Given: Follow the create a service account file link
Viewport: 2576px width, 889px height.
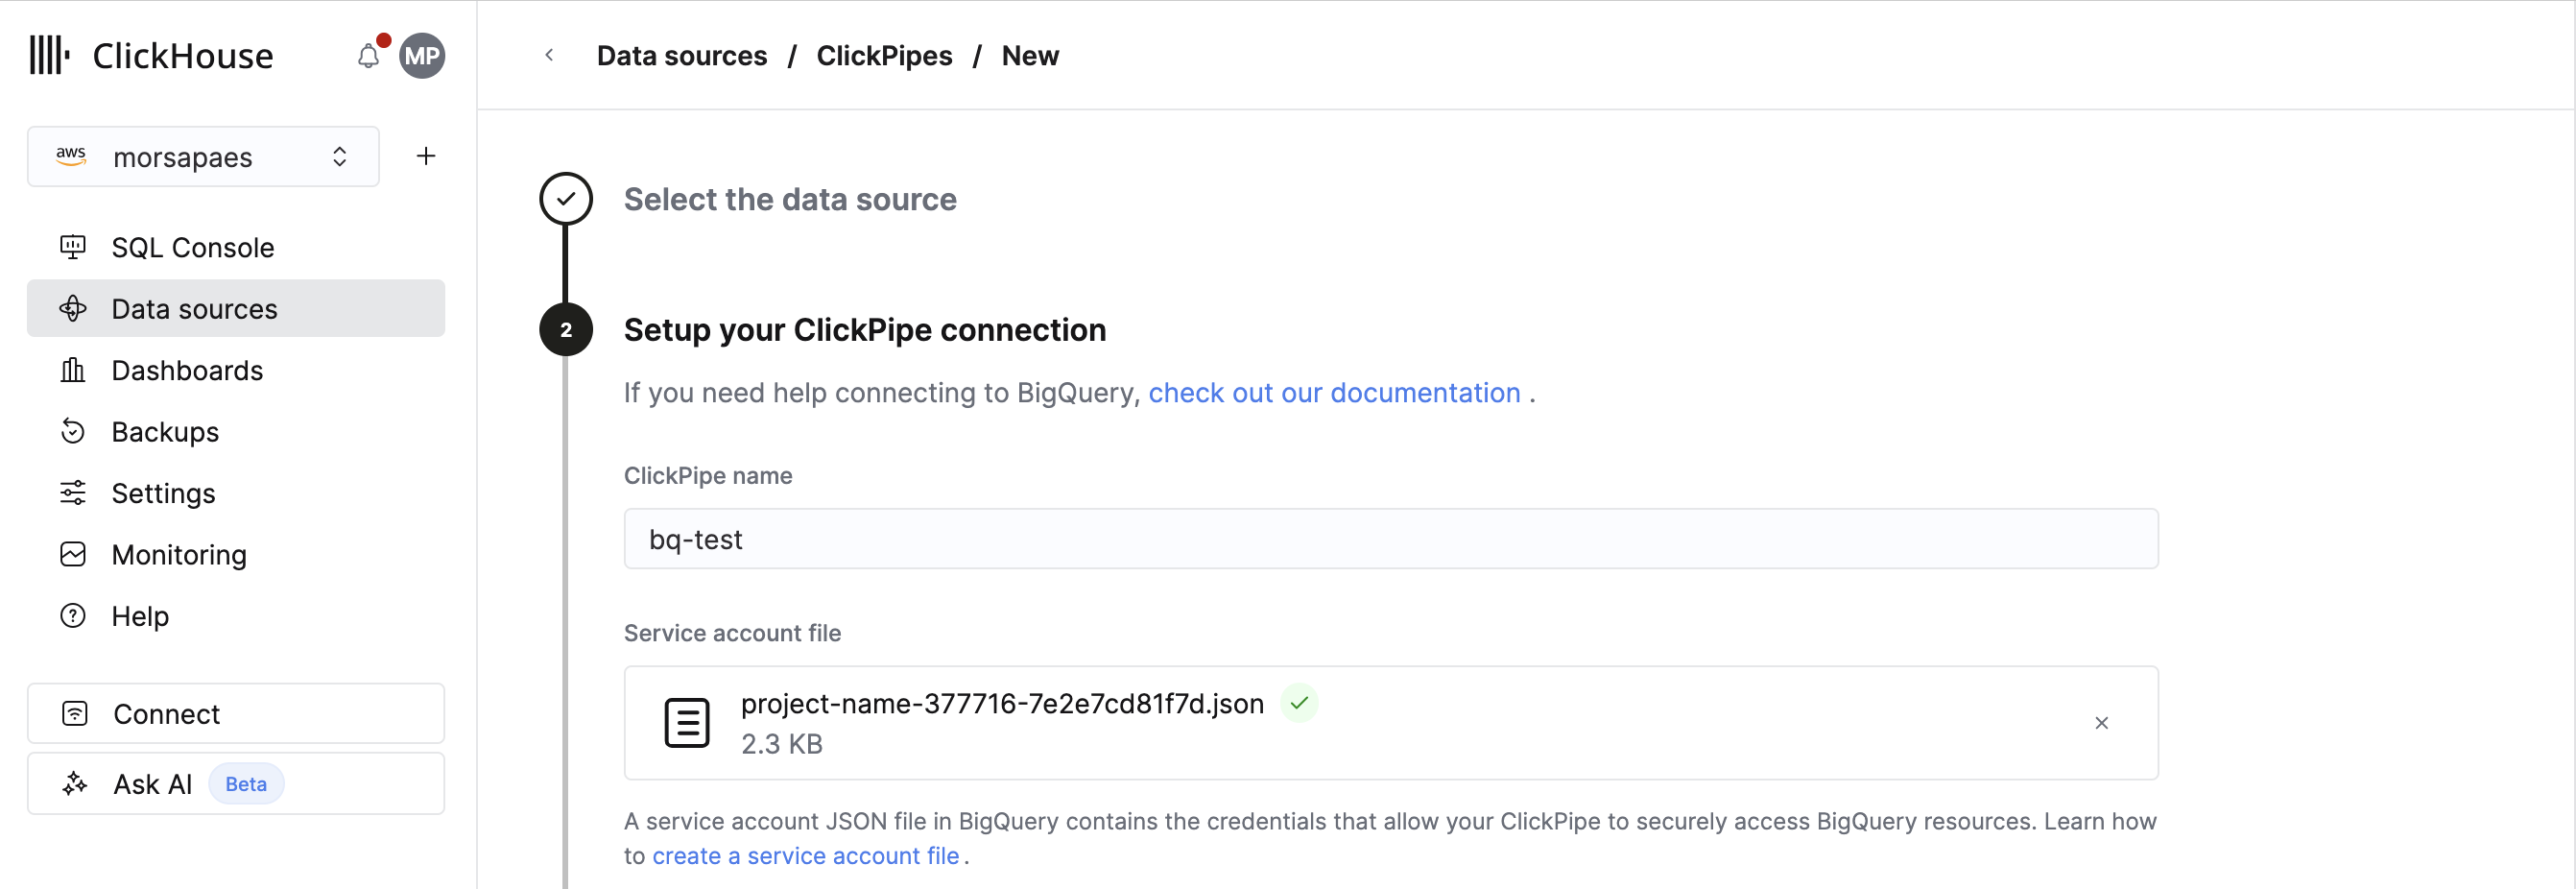Looking at the screenshot, I should click(x=805, y=855).
